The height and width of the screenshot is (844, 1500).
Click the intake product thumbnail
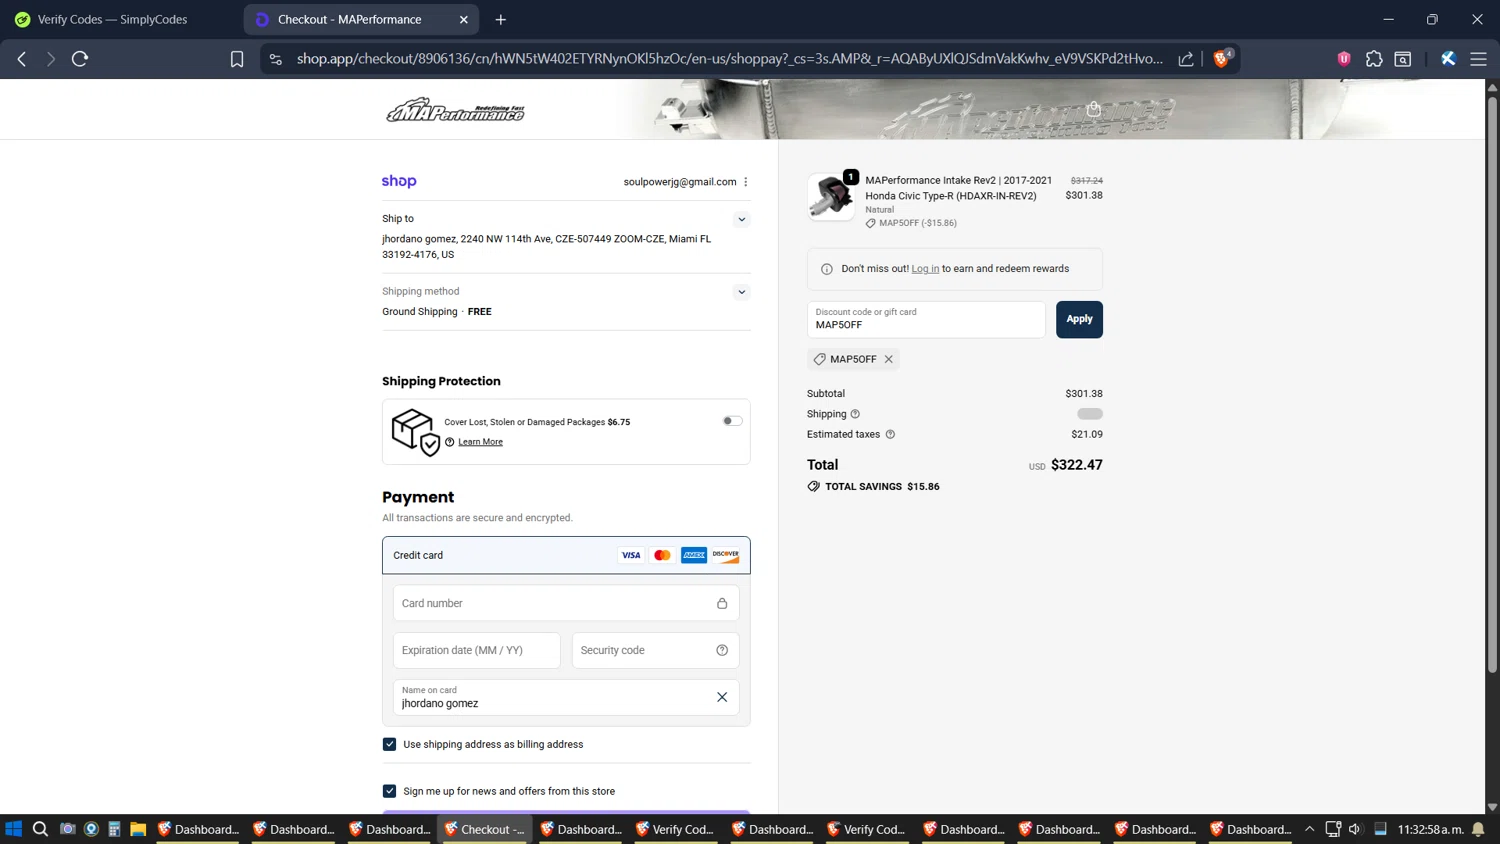click(x=832, y=196)
